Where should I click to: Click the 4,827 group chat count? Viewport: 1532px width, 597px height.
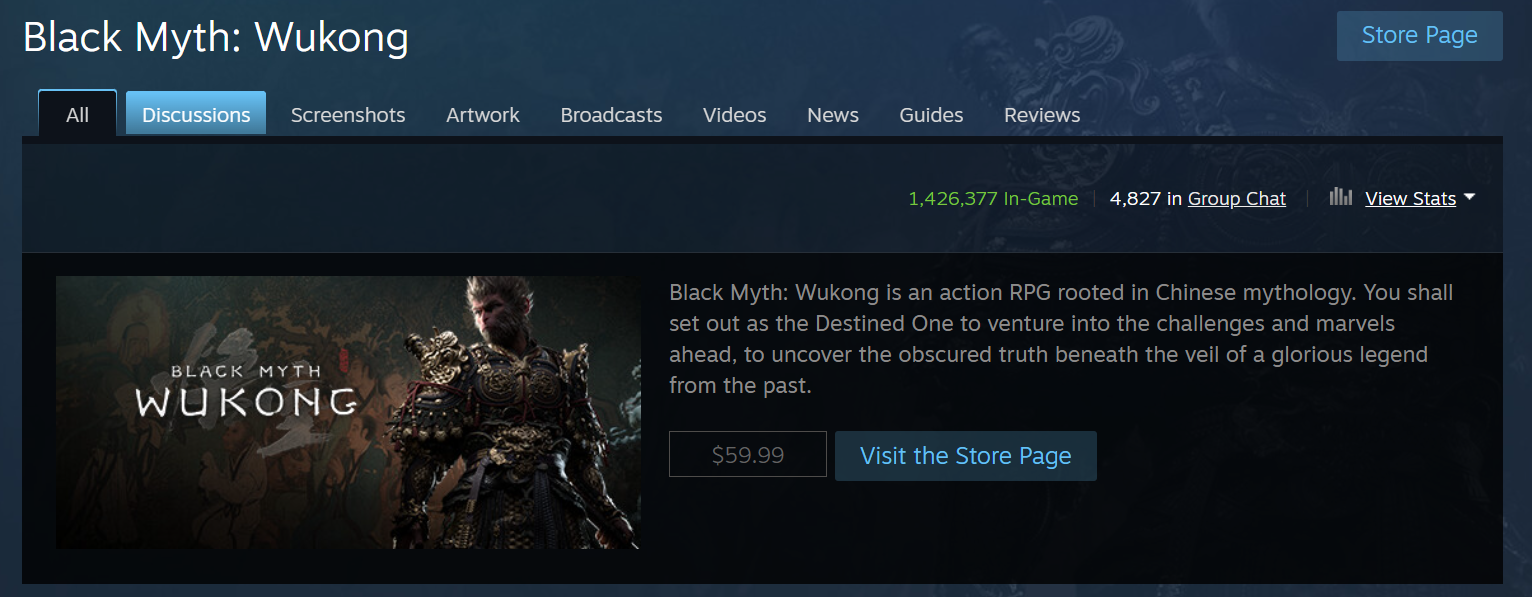[x=1135, y=199]
